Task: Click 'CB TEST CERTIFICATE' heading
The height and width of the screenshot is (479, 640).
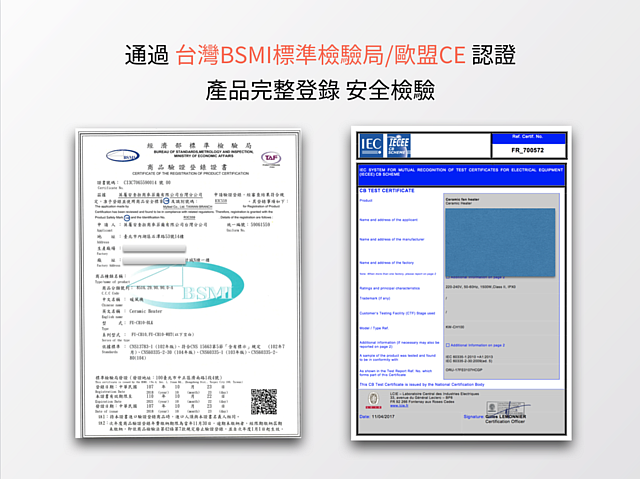Action: [387, 191]
